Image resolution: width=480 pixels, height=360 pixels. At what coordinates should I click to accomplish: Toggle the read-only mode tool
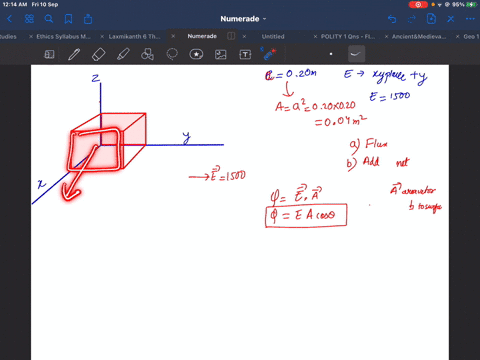coord(49,54)
